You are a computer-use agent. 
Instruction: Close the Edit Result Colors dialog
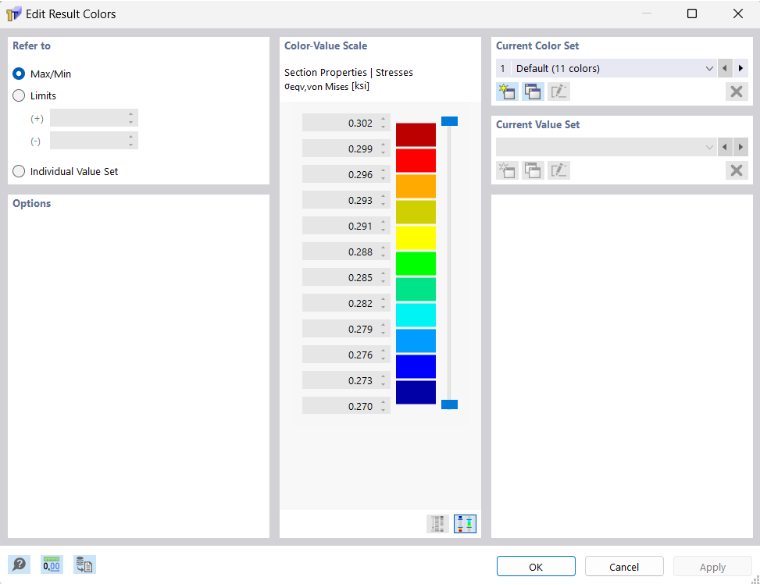coord(738,14)
